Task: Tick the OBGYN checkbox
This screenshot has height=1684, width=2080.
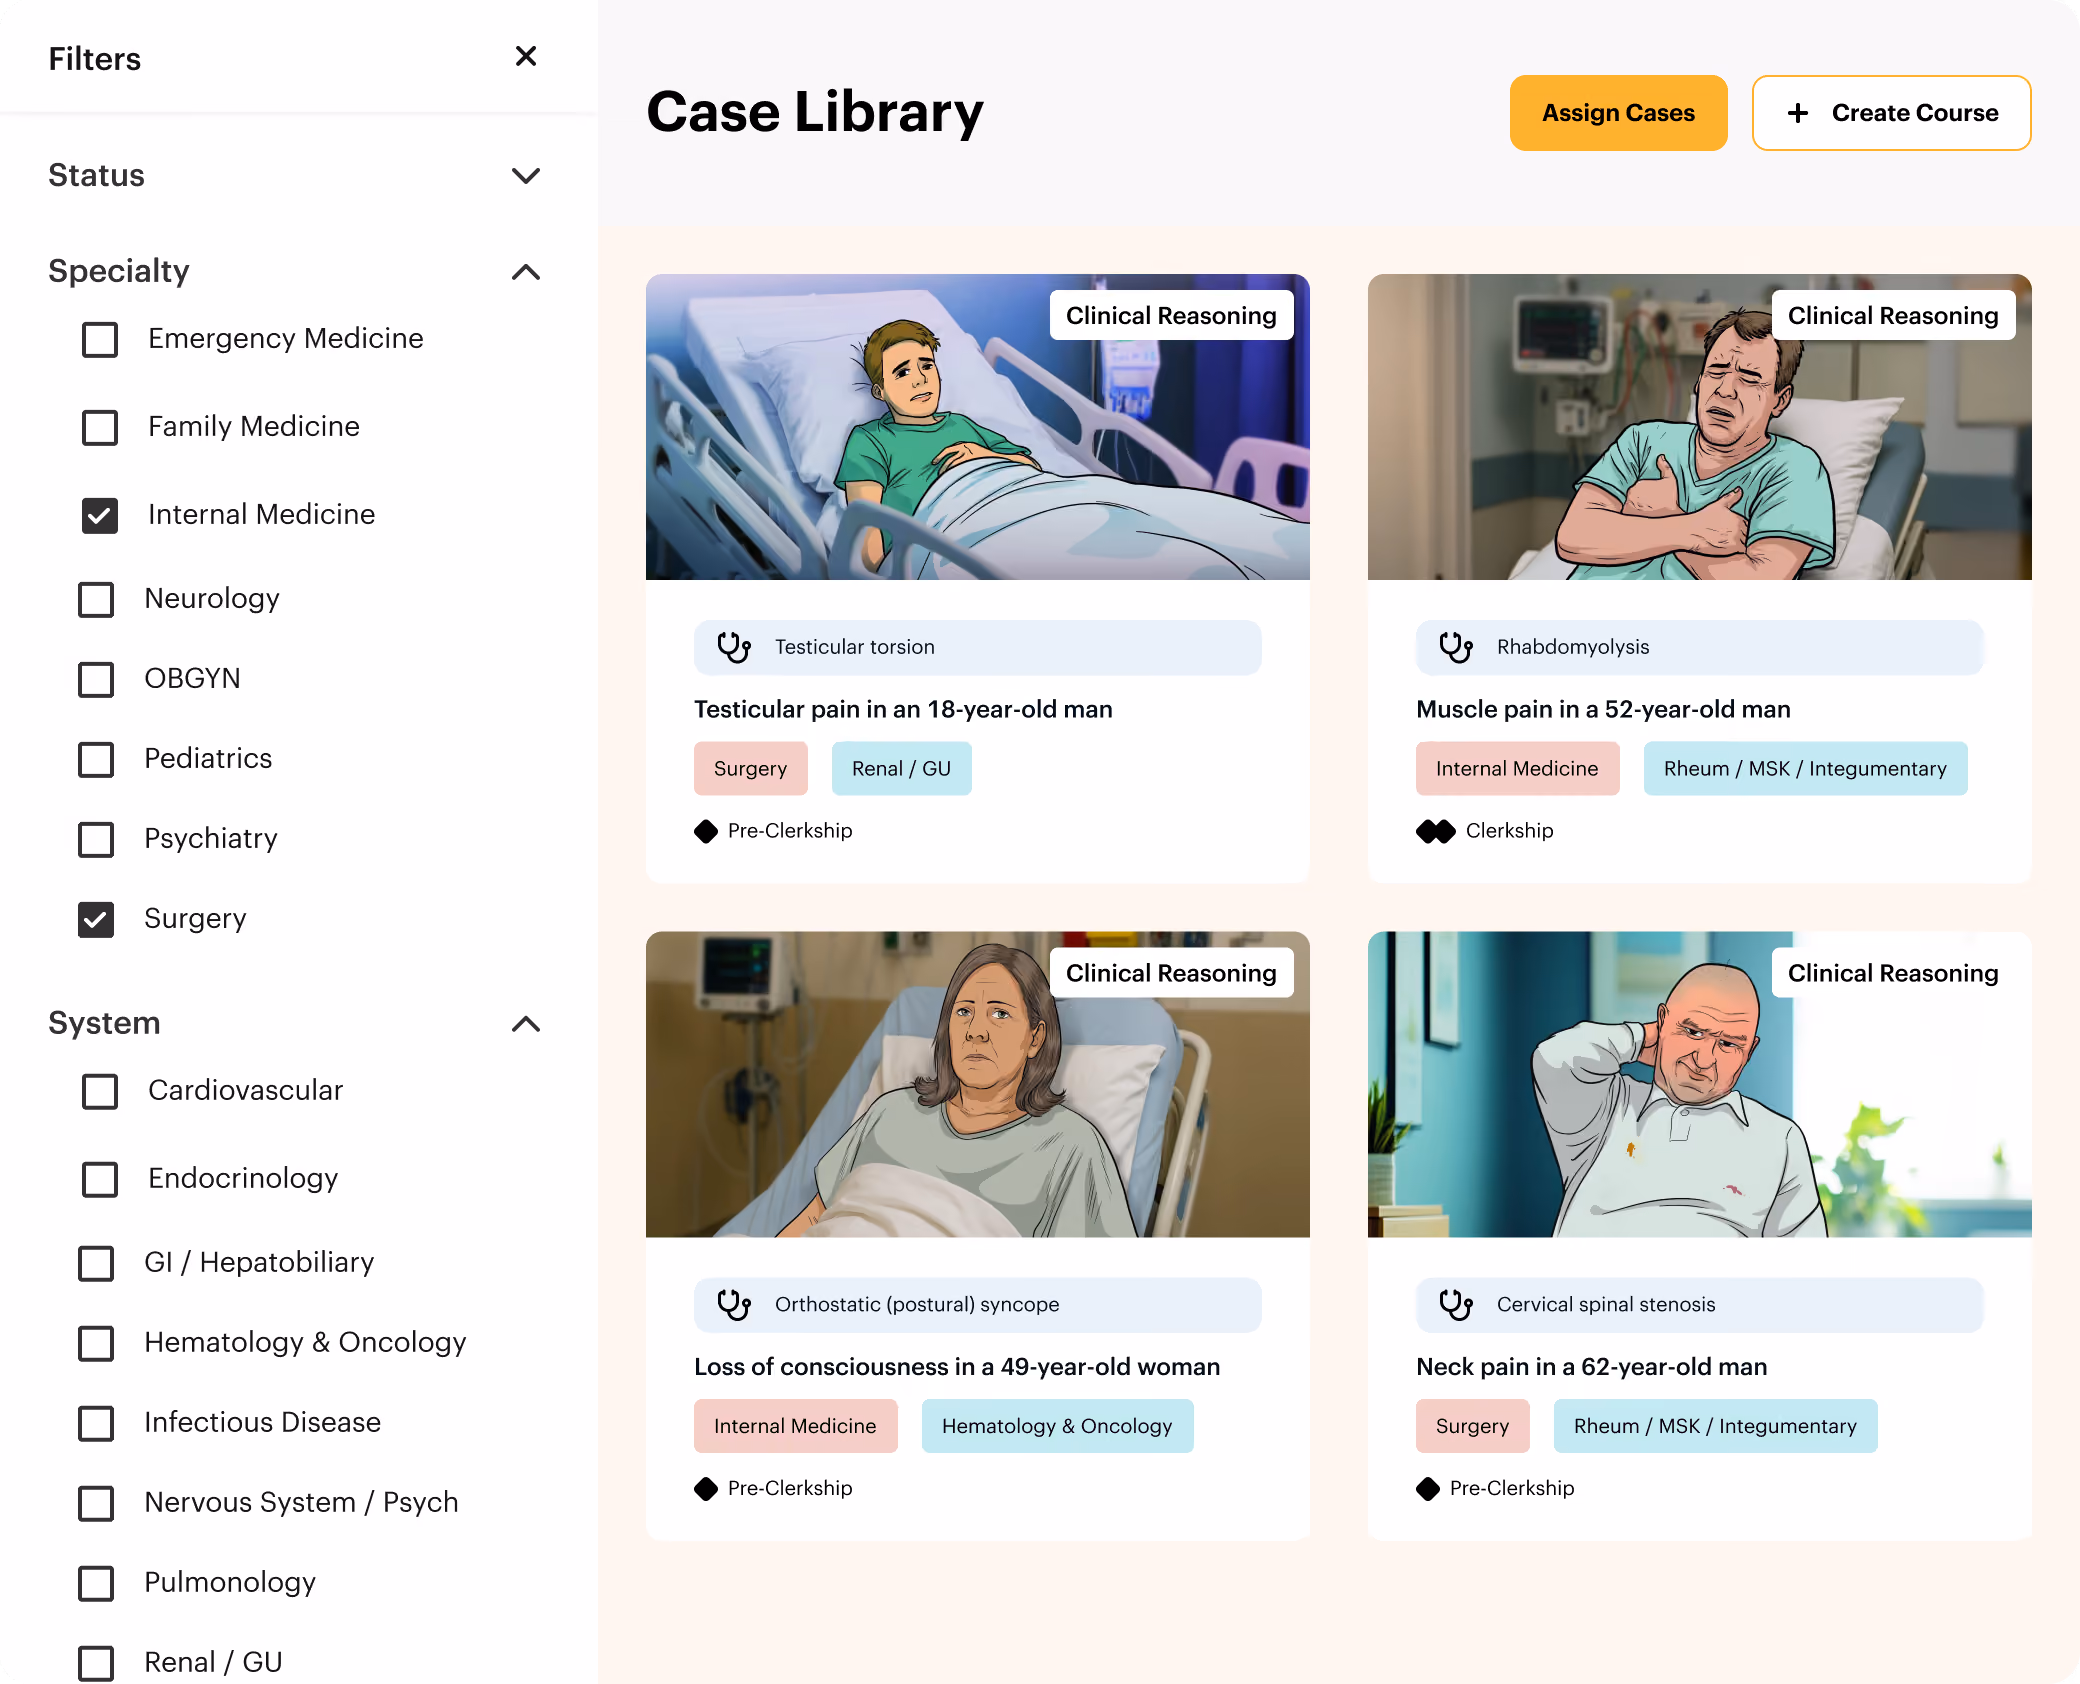Action: [x=96, y=680]
